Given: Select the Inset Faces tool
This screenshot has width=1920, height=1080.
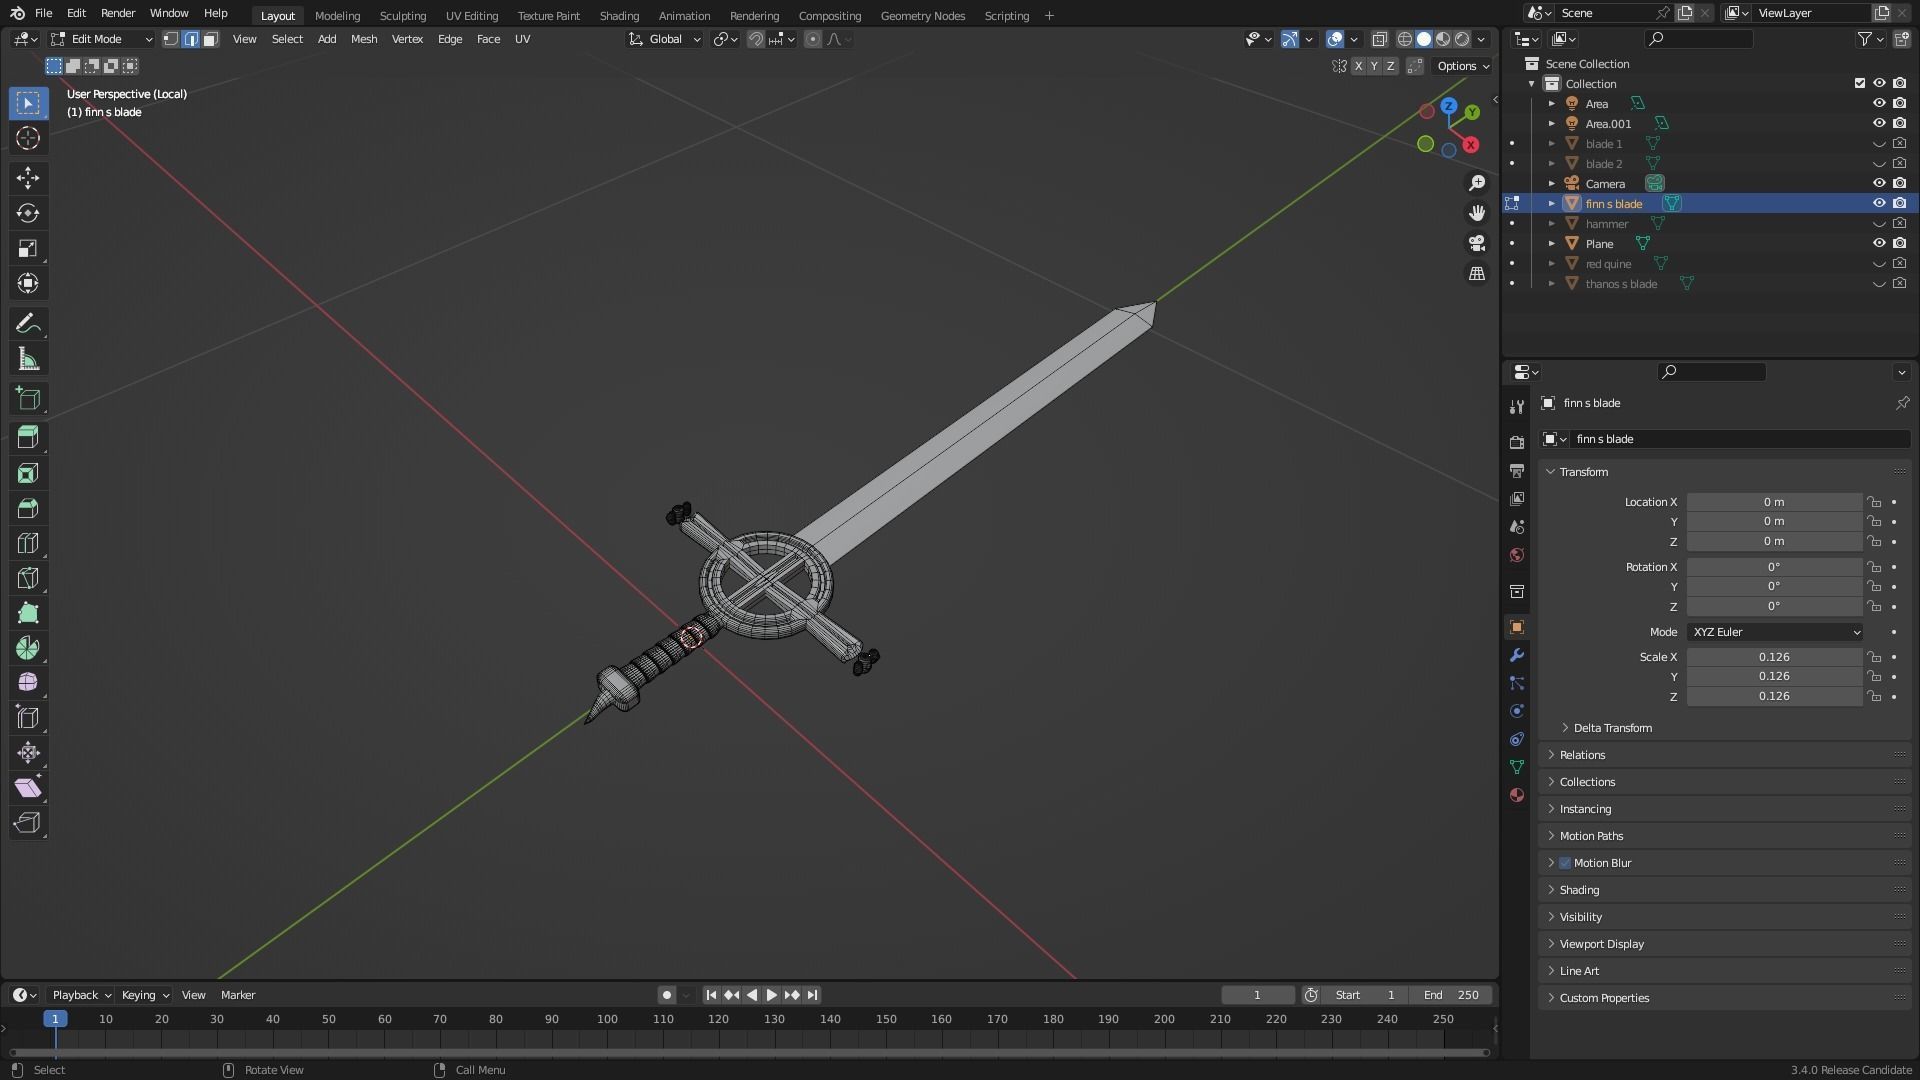Looking at the screenshot, I should tap(28, 473).
